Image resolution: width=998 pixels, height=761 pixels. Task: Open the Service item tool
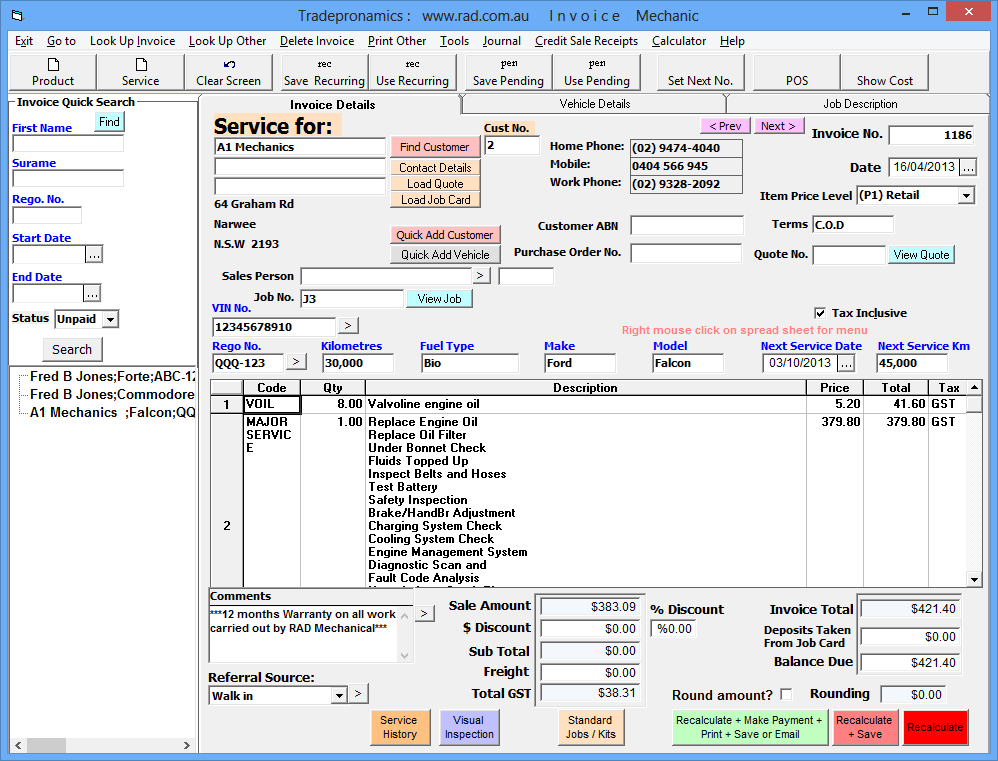[x=139, y=72]
